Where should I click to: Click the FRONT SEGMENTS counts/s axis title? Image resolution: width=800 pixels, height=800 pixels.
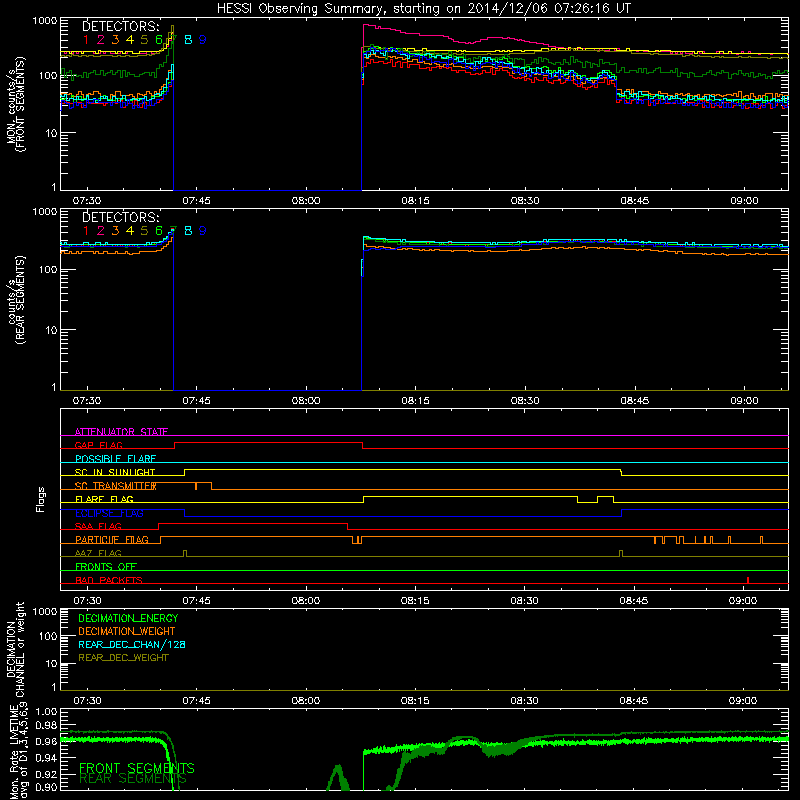pos(15,104)
